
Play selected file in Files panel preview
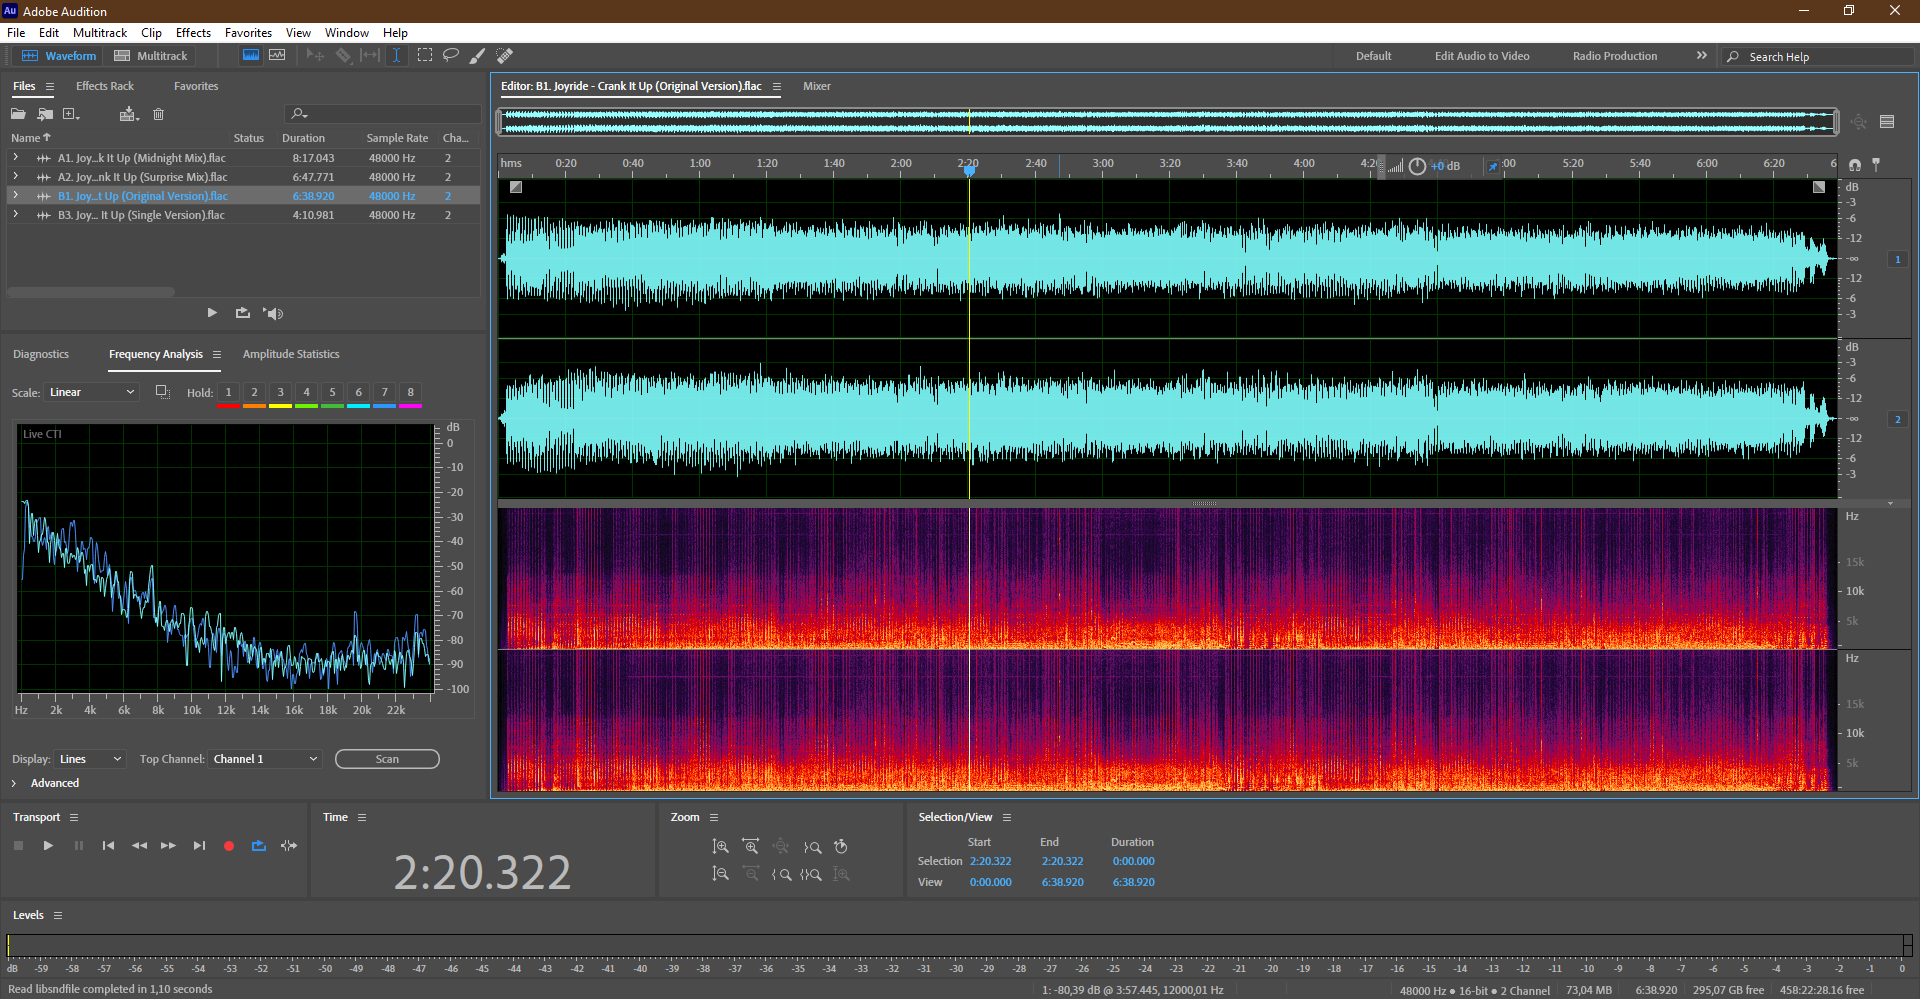tap(212, 313)
